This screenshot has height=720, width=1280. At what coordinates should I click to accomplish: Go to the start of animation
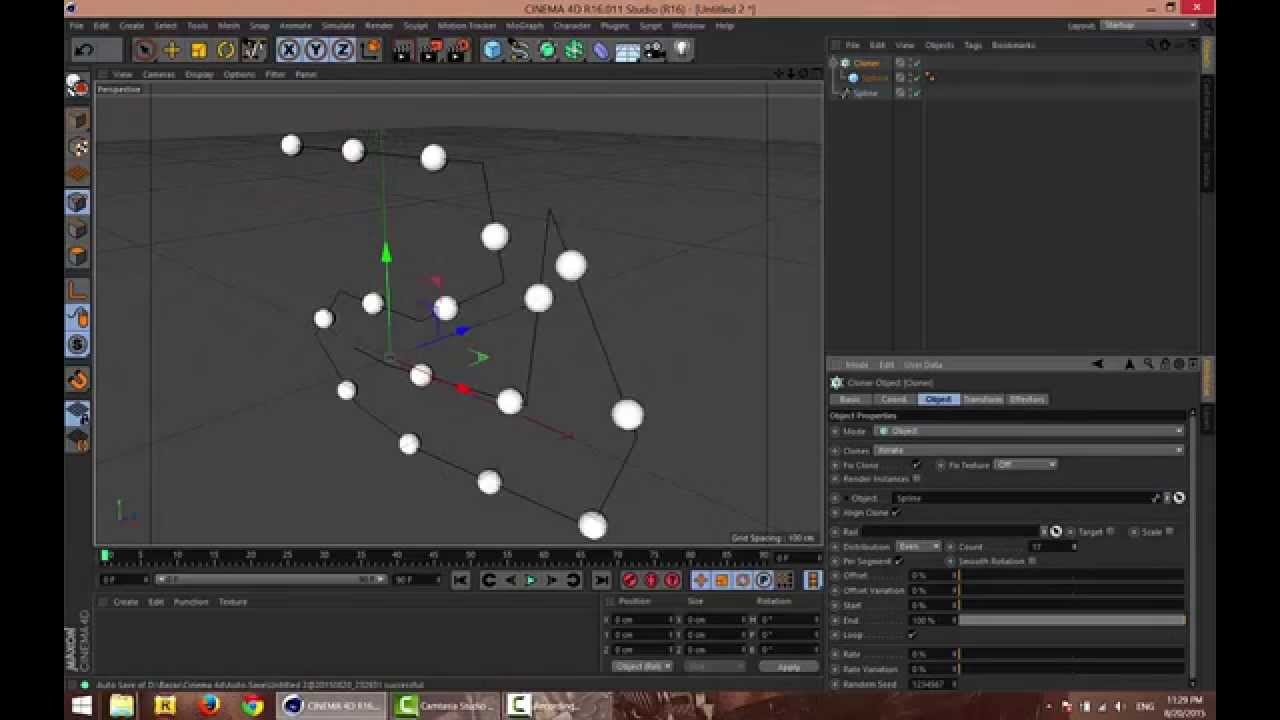pos(460,580)
